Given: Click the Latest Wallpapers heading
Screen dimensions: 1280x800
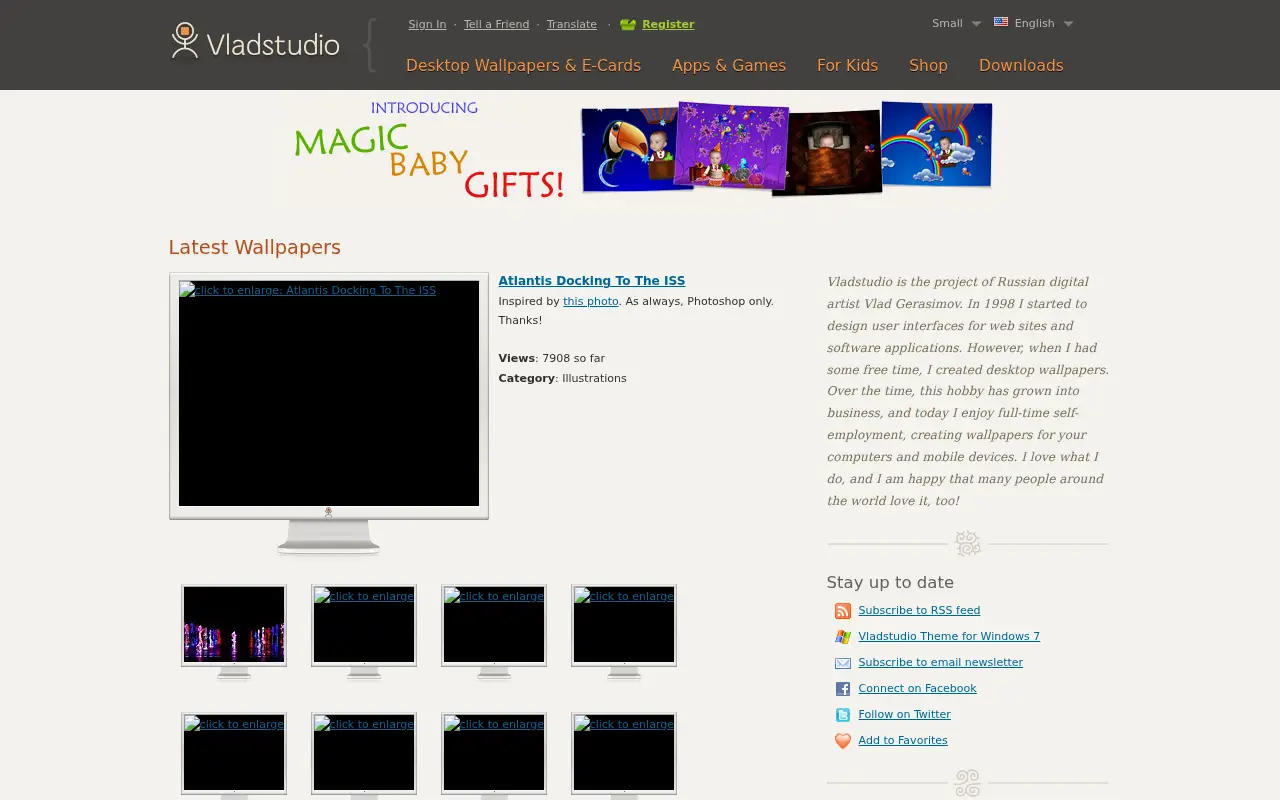Looking at the screenshot, I should coord(254,247).
